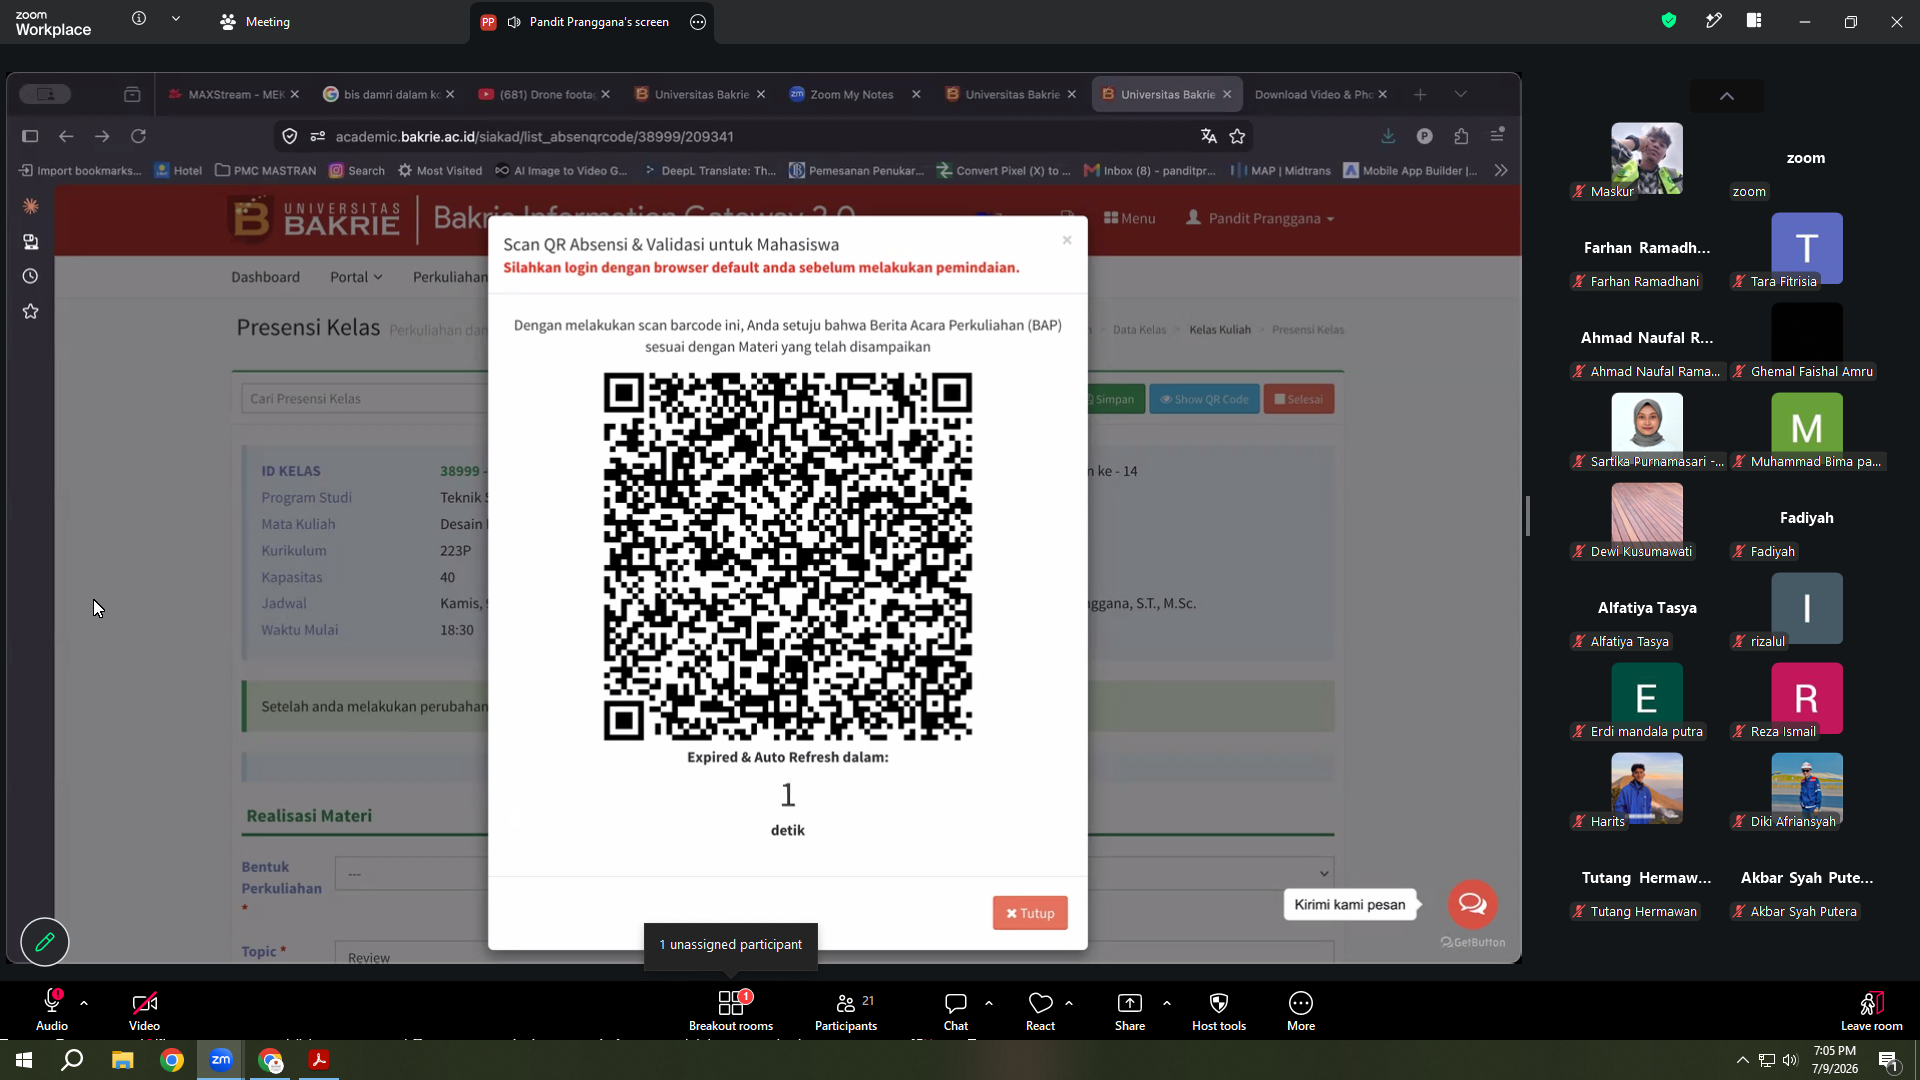This screenshot has height=1080, width=1920.
Task: Switch to the Meeting tab
Action: point(256,21)
